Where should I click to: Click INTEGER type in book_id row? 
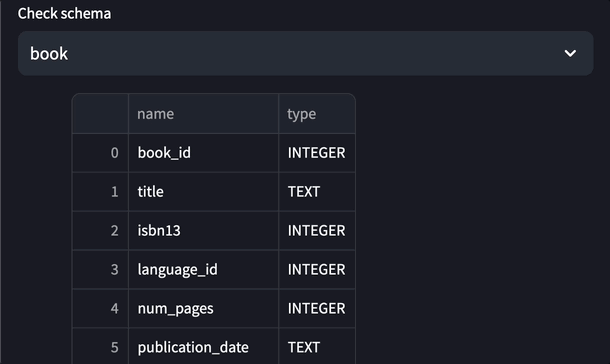(x=317, y=153)
